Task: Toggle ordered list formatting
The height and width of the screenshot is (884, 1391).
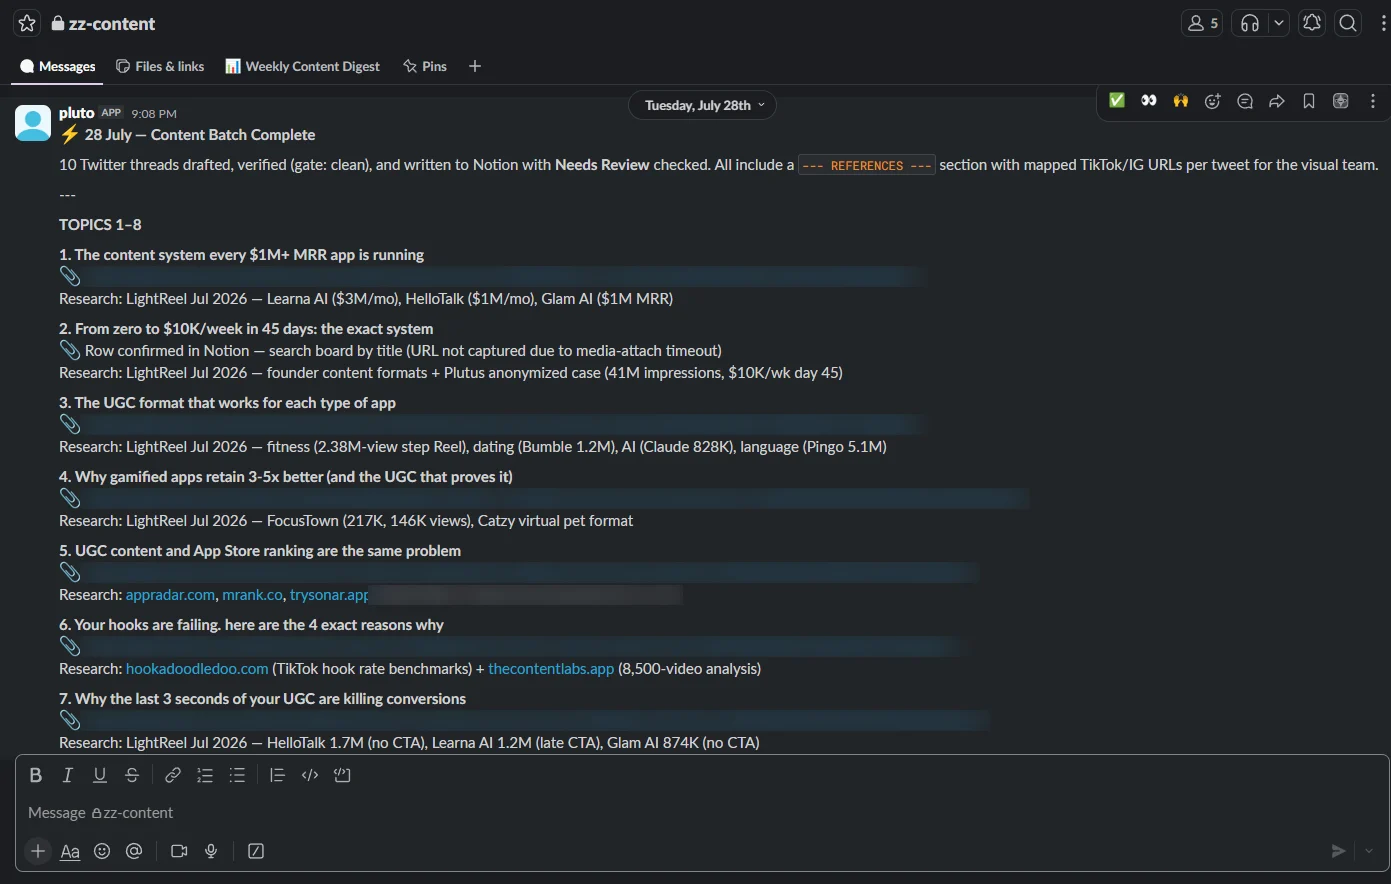Action: 205,775
